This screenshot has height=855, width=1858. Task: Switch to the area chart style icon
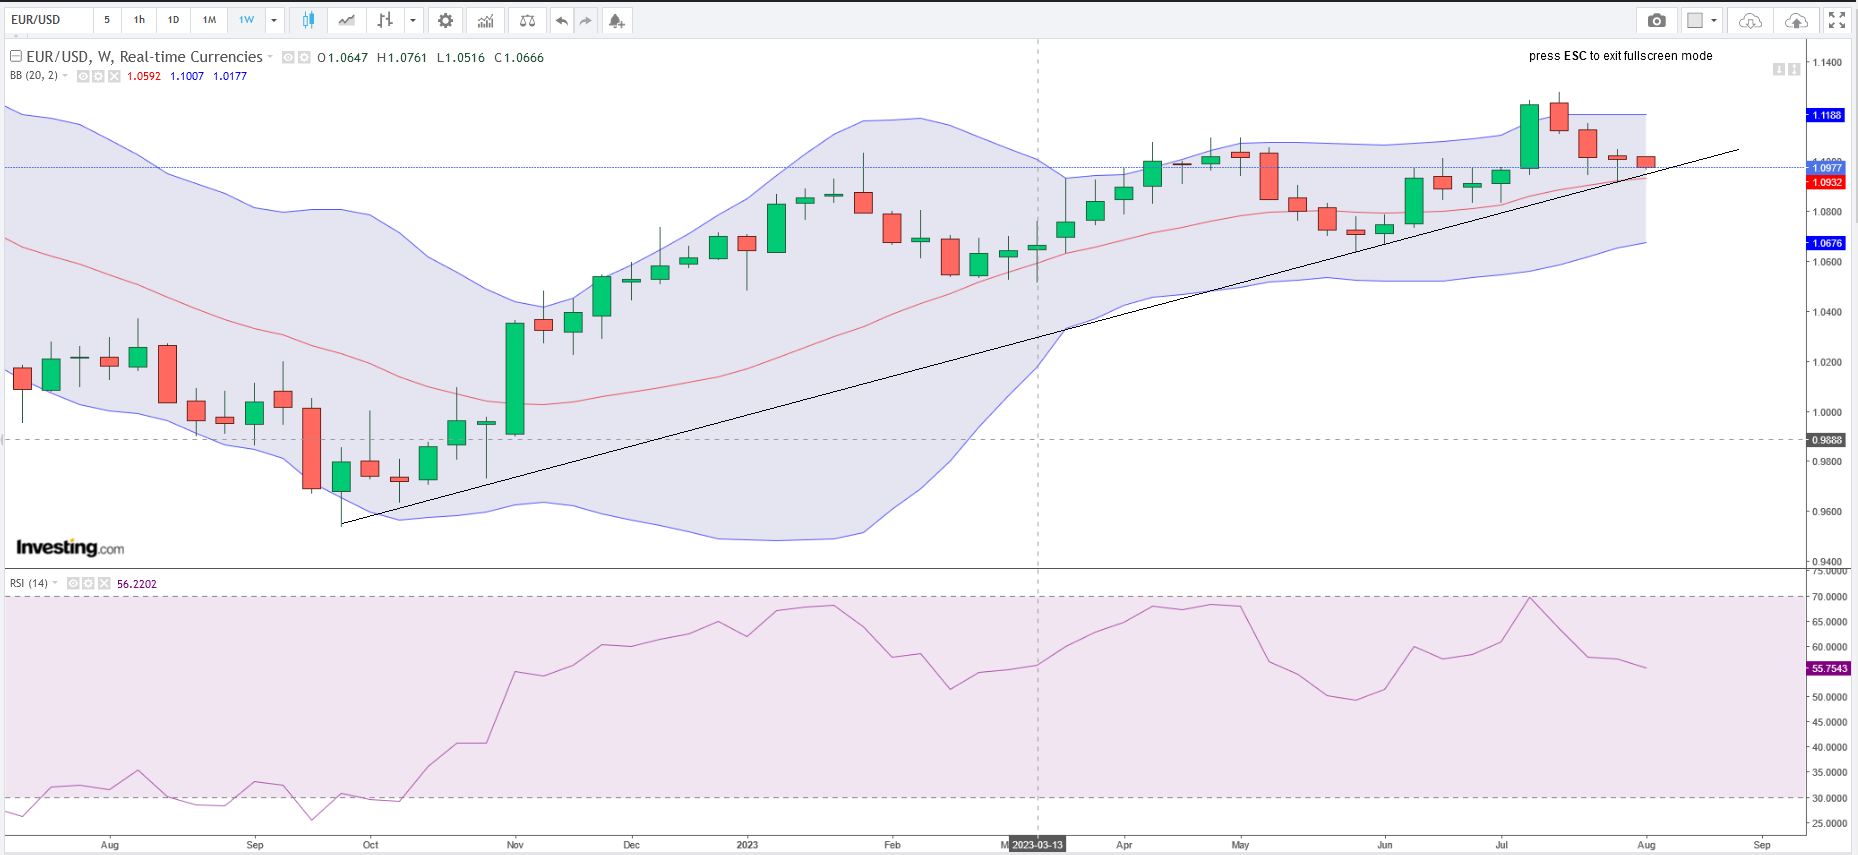coord(346,20)
